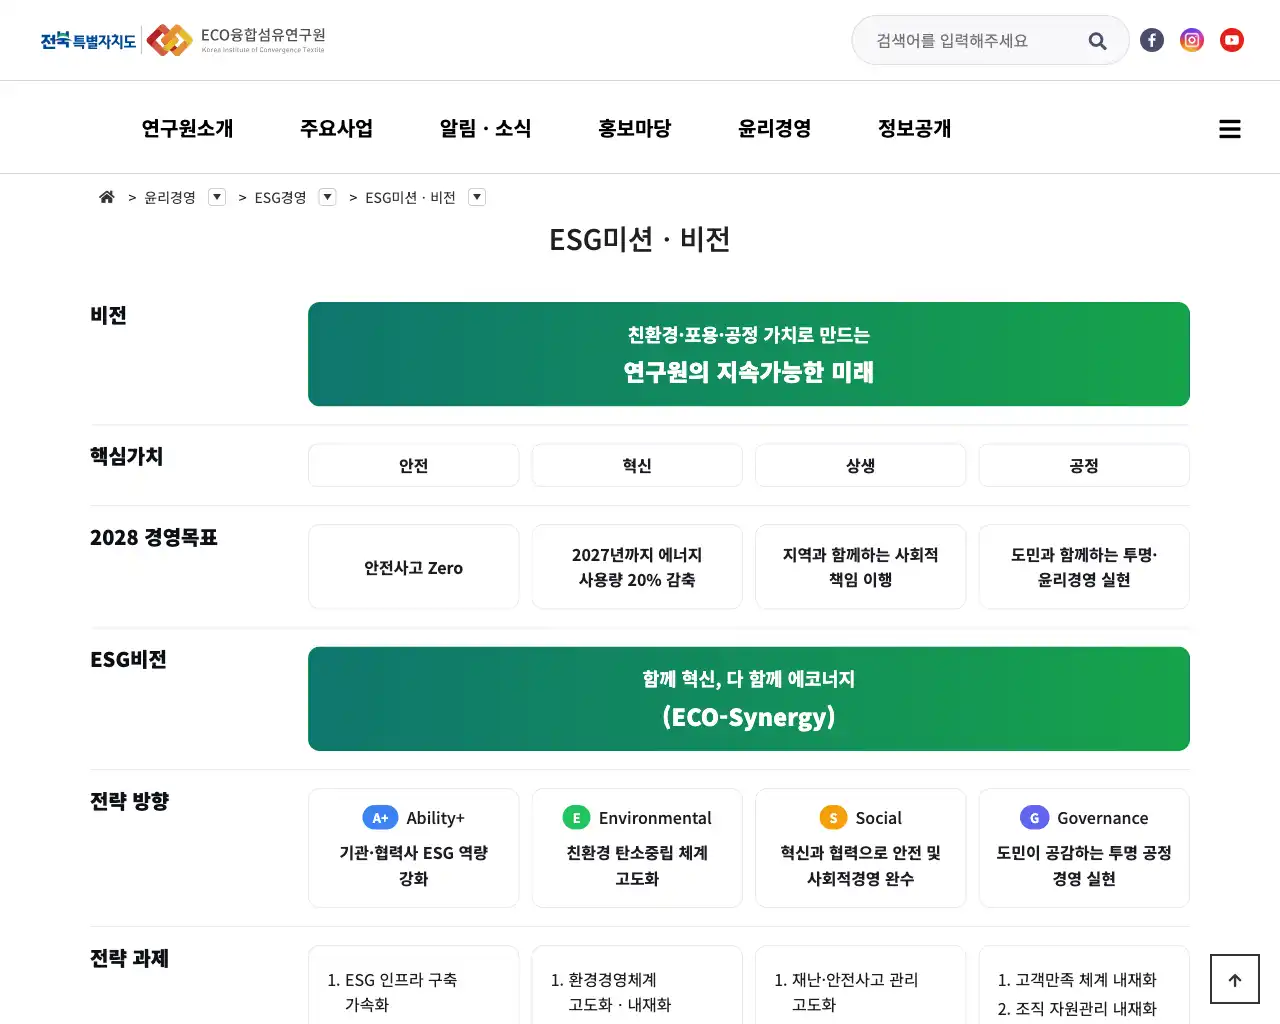
Task: Open the 연구원소개 menu
Action: click(x=187, y=128)
